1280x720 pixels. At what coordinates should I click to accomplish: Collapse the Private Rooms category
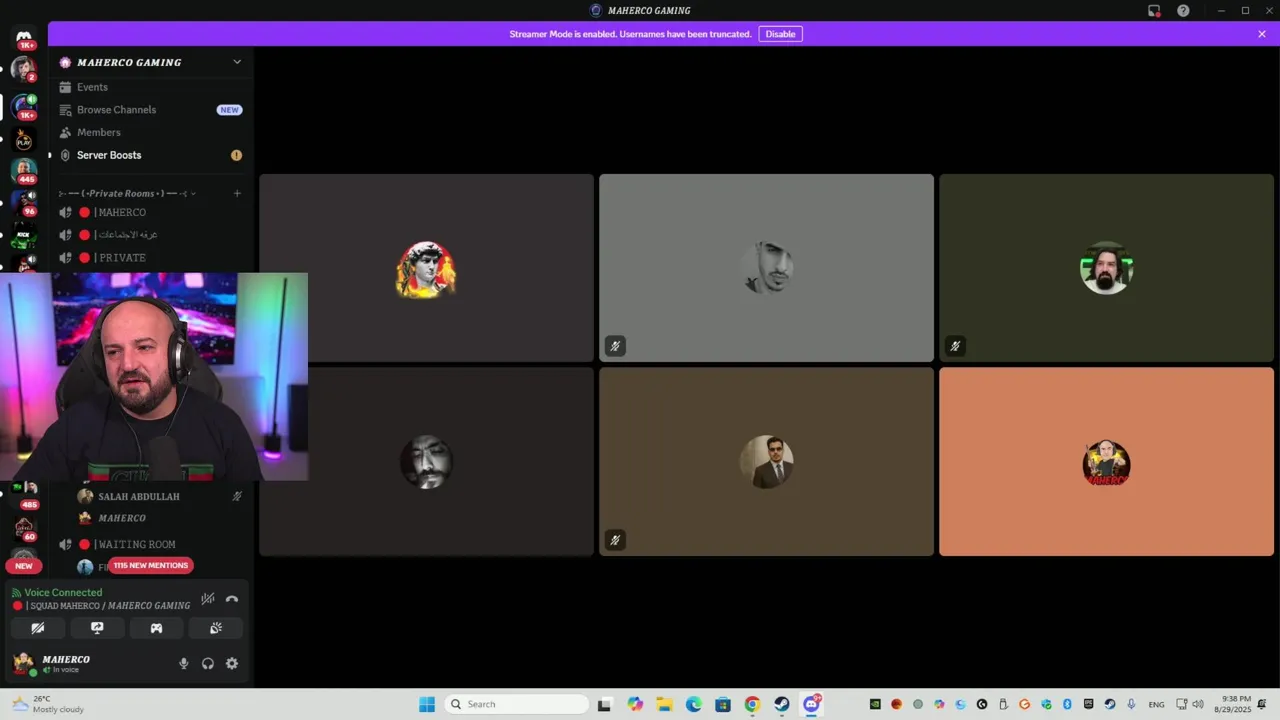click(128, 193)
